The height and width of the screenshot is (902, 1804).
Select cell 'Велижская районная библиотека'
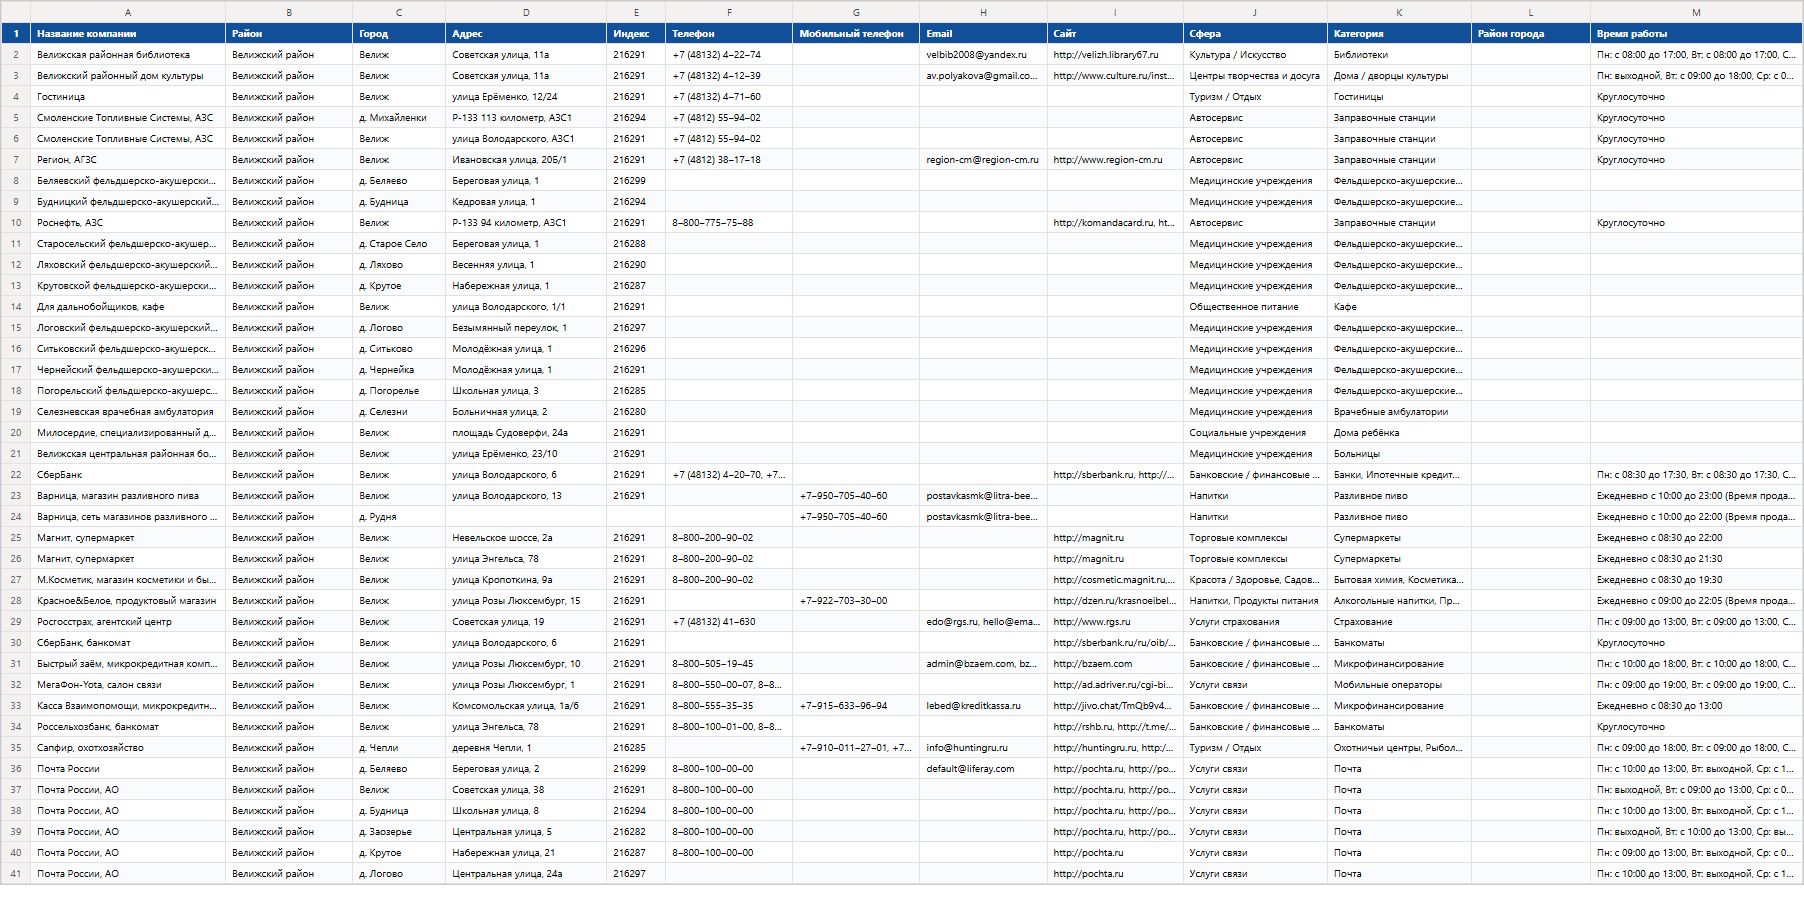[128, 55]
